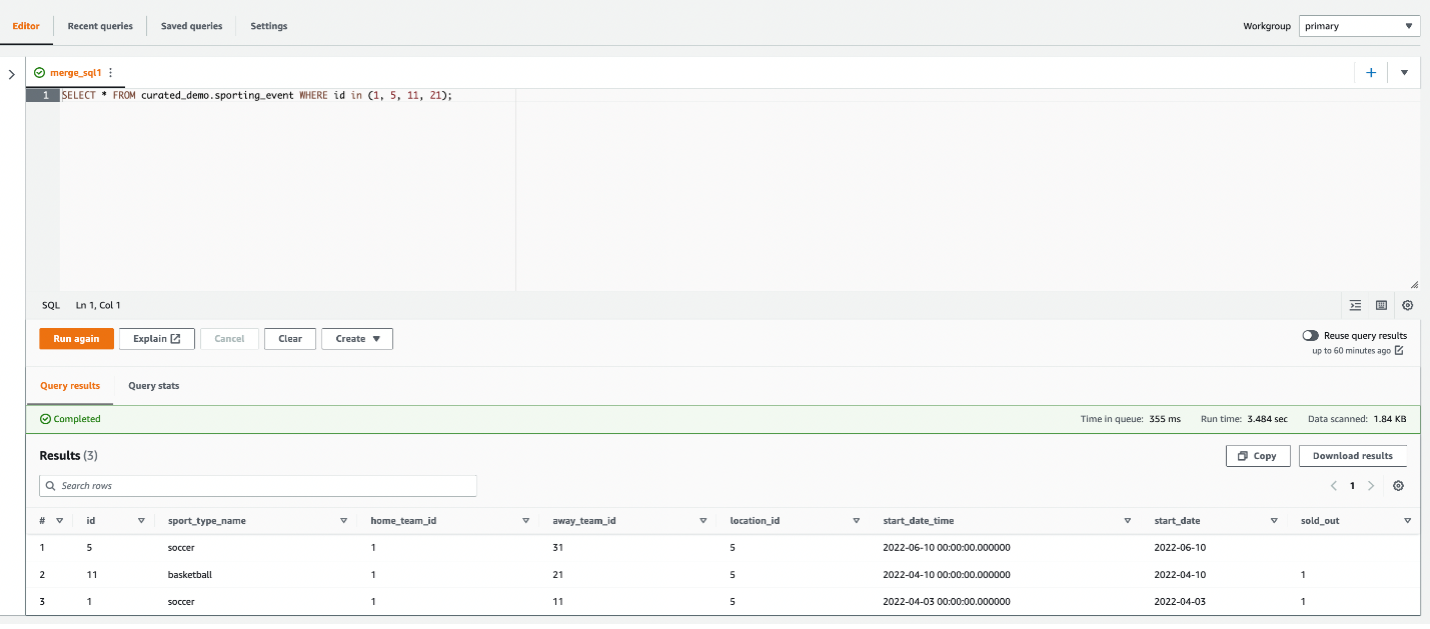1430x629 pixels.
Task: Edit the reuse results time link icon
Action: (1399, 351)
